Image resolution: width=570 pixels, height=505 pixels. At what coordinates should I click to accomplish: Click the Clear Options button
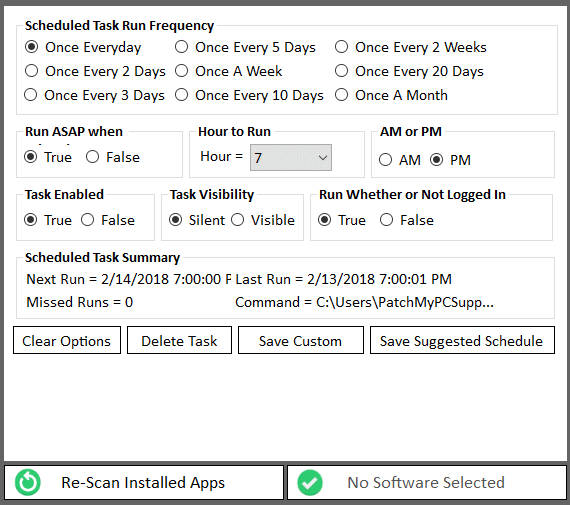[x=67, y=340]
